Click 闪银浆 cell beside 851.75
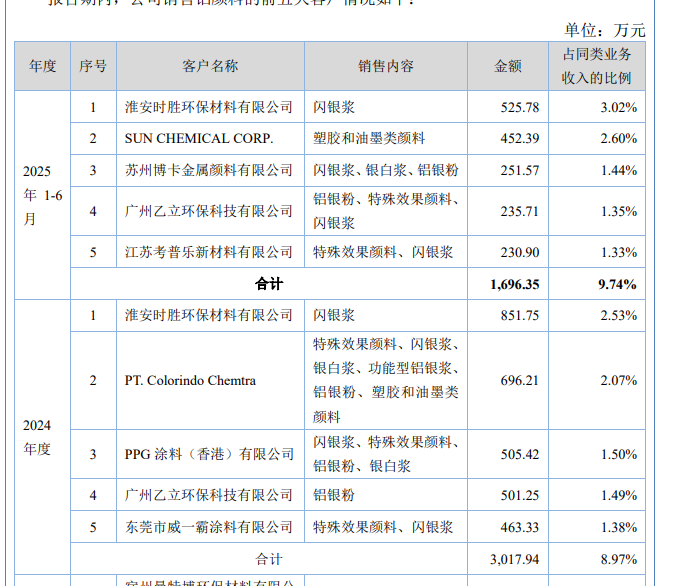This screenshot has height=586, width=684. pyautogui.click(x=386, y=315)
